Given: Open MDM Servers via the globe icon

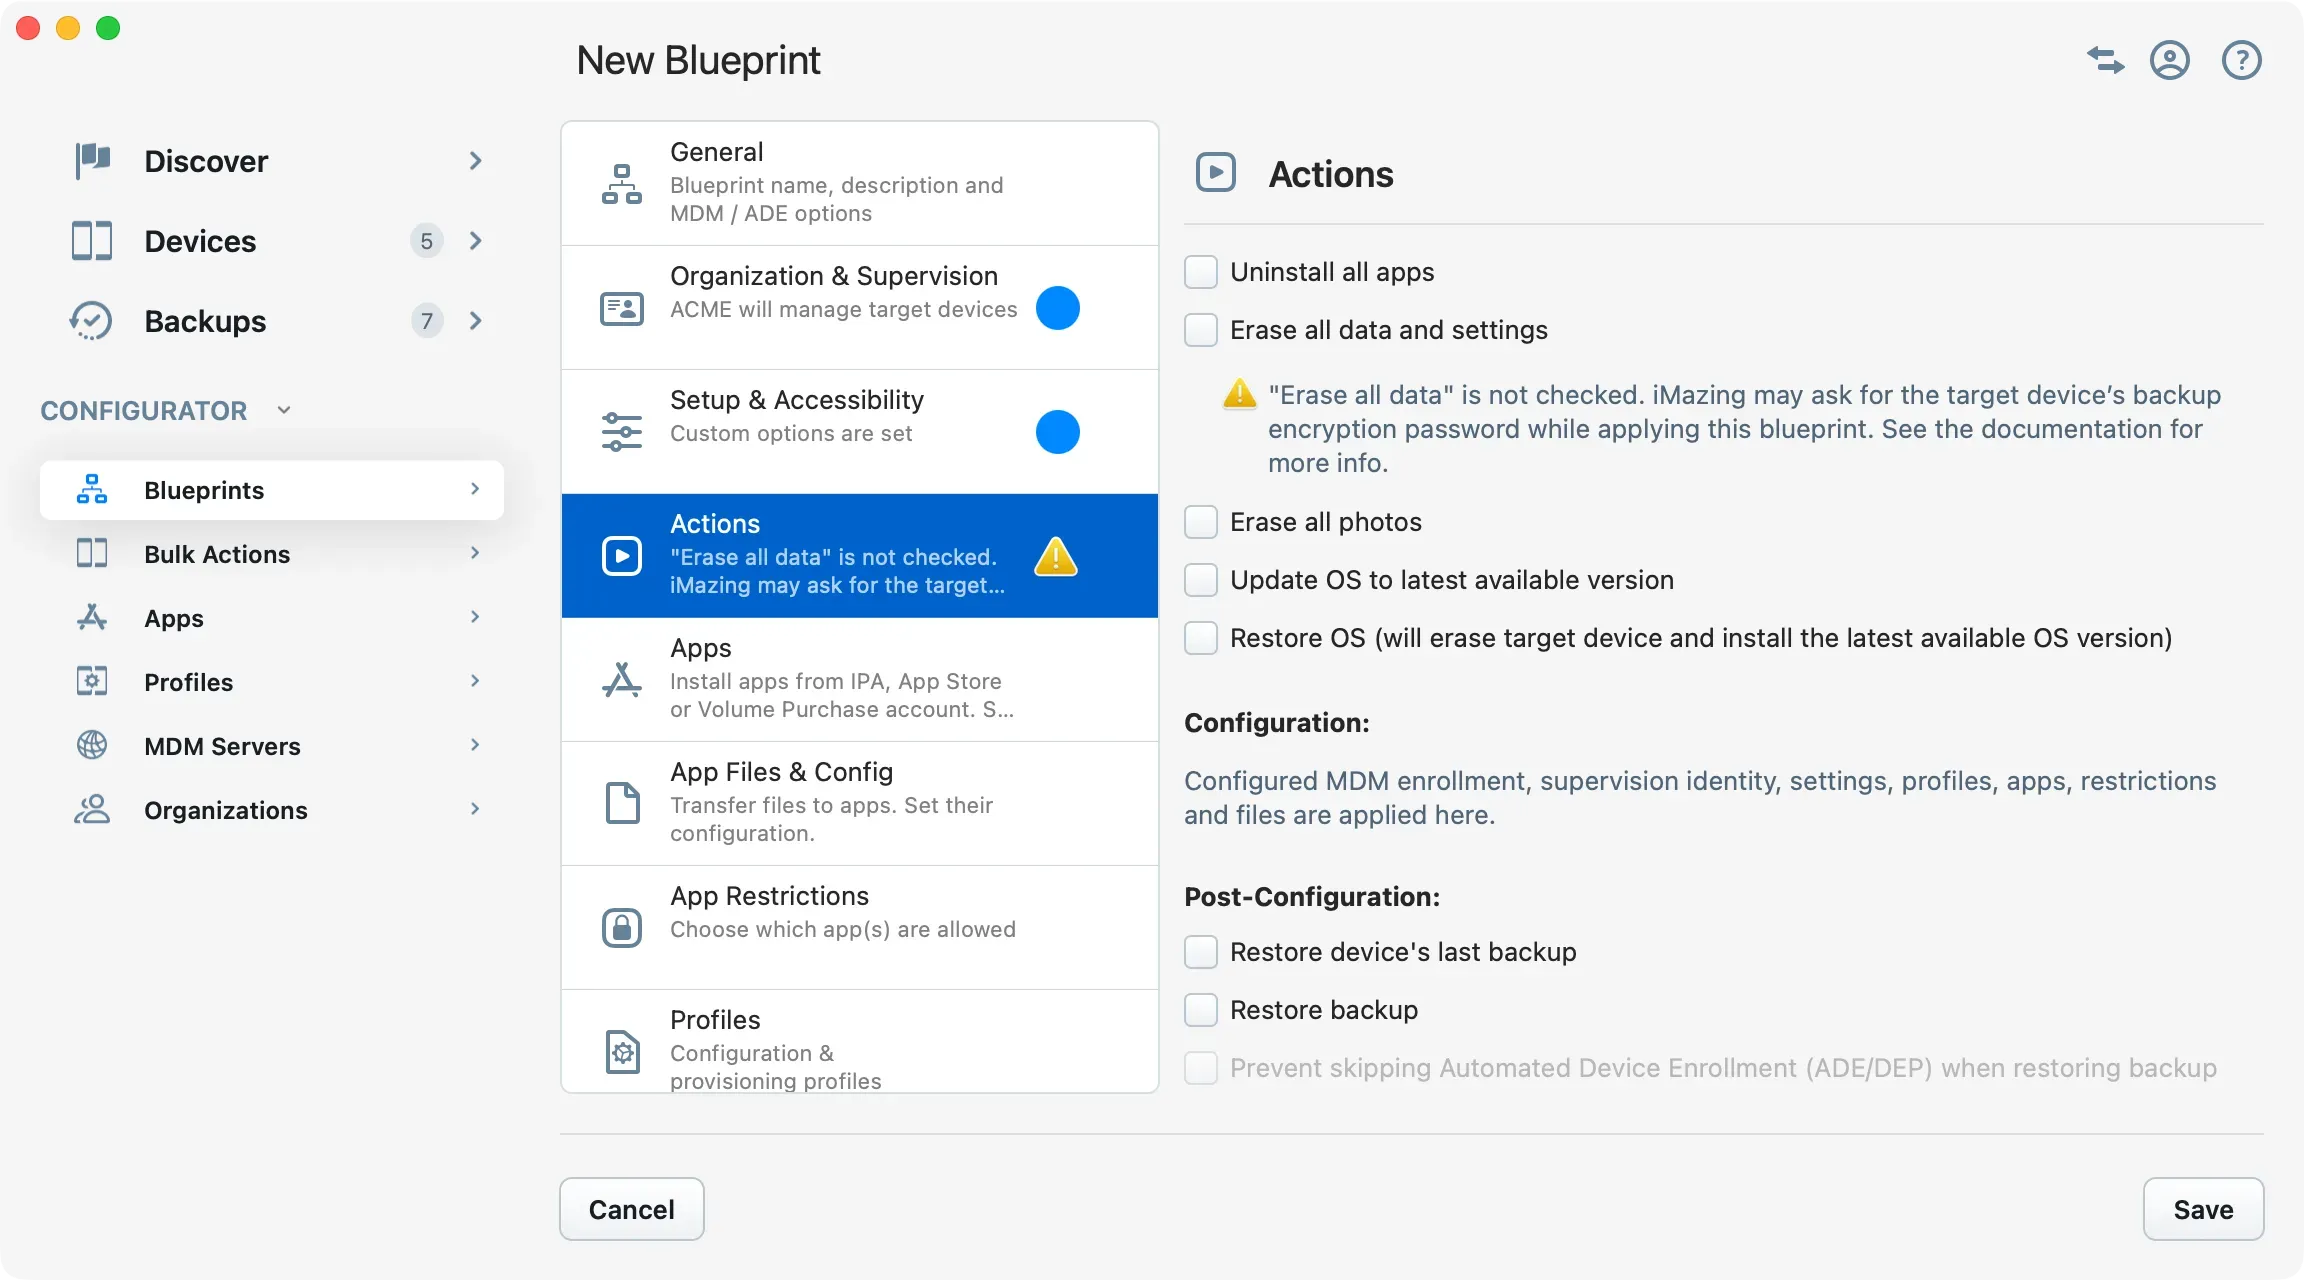Looking at the screenshot, I should tap(91, 745).
